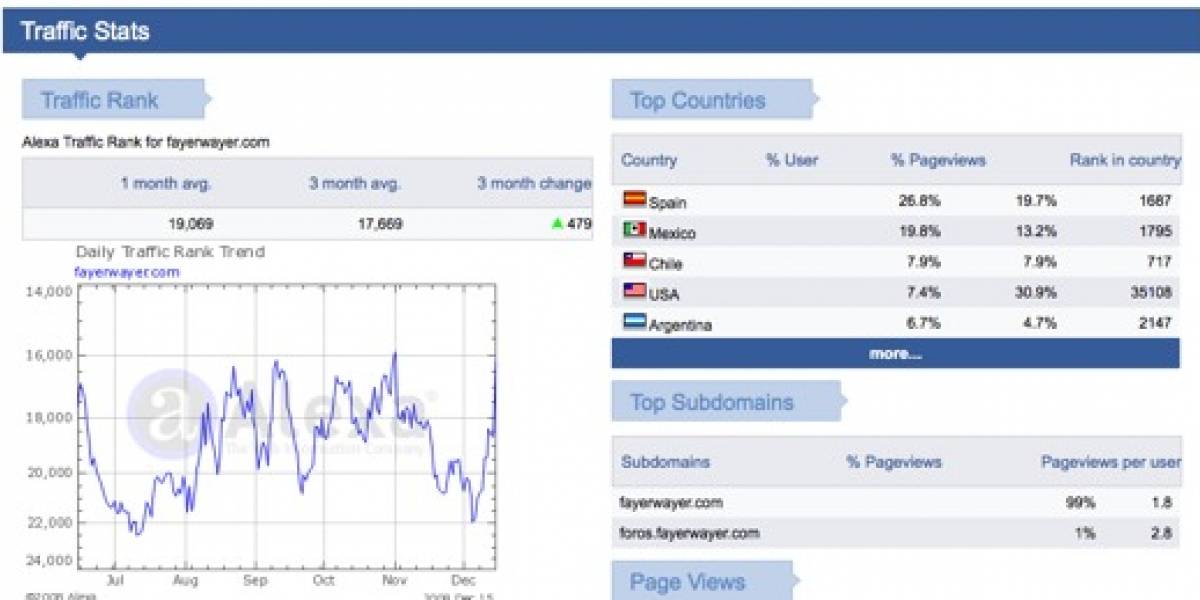Open the more... countries bar
Image resolution: width=1200 pixels, height=600 pixels.
click(x=895, y=354)
